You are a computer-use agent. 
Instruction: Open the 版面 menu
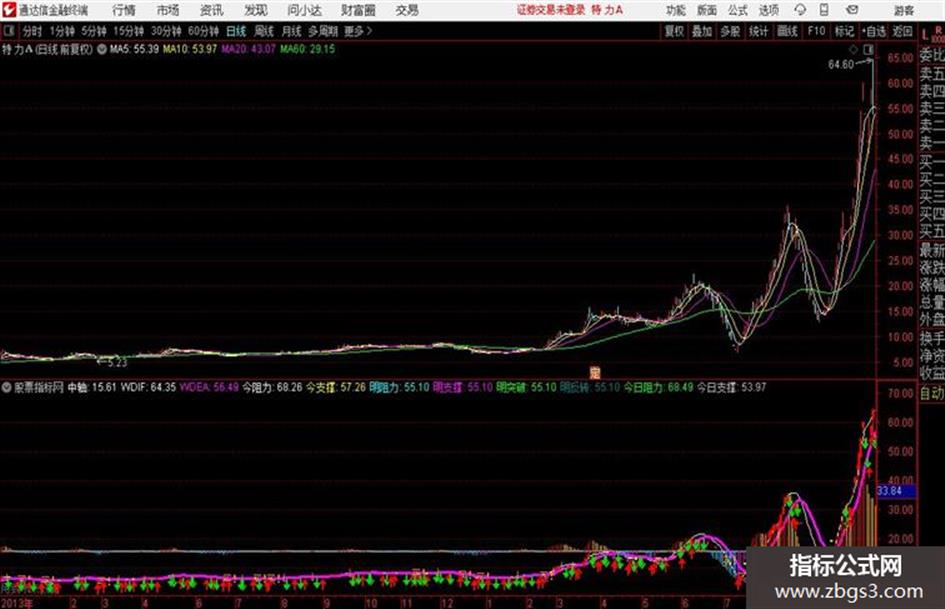click(706, 10)
